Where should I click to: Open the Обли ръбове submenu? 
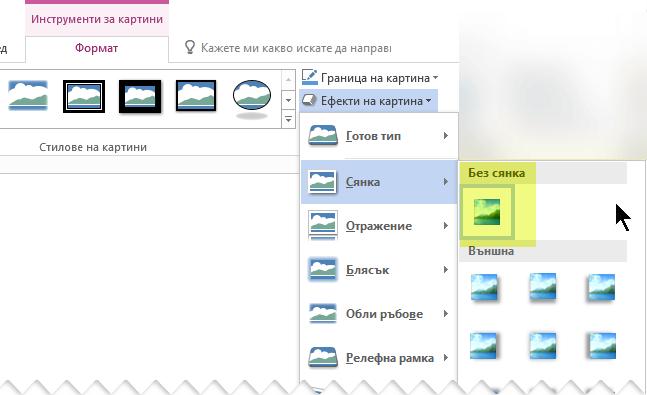point(379,314)
